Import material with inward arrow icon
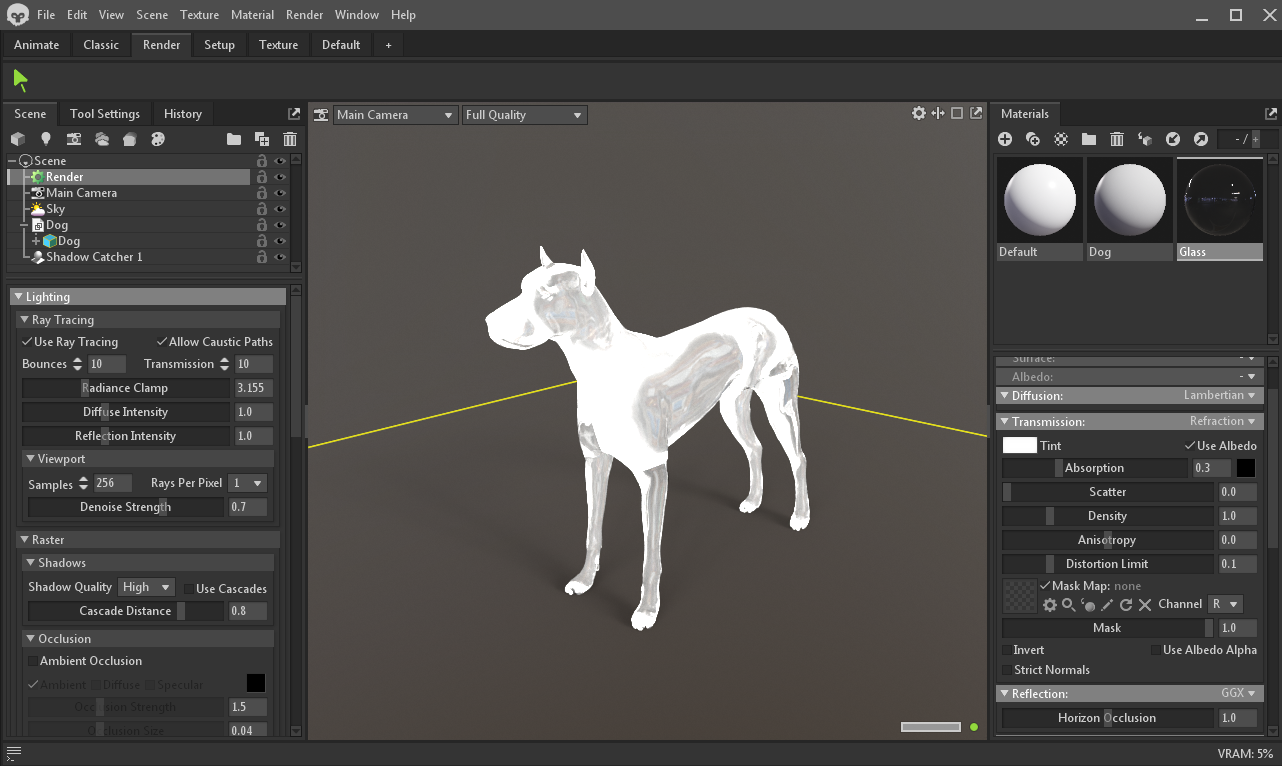This screenshot has width=1282, height=766. [1173, 139]
